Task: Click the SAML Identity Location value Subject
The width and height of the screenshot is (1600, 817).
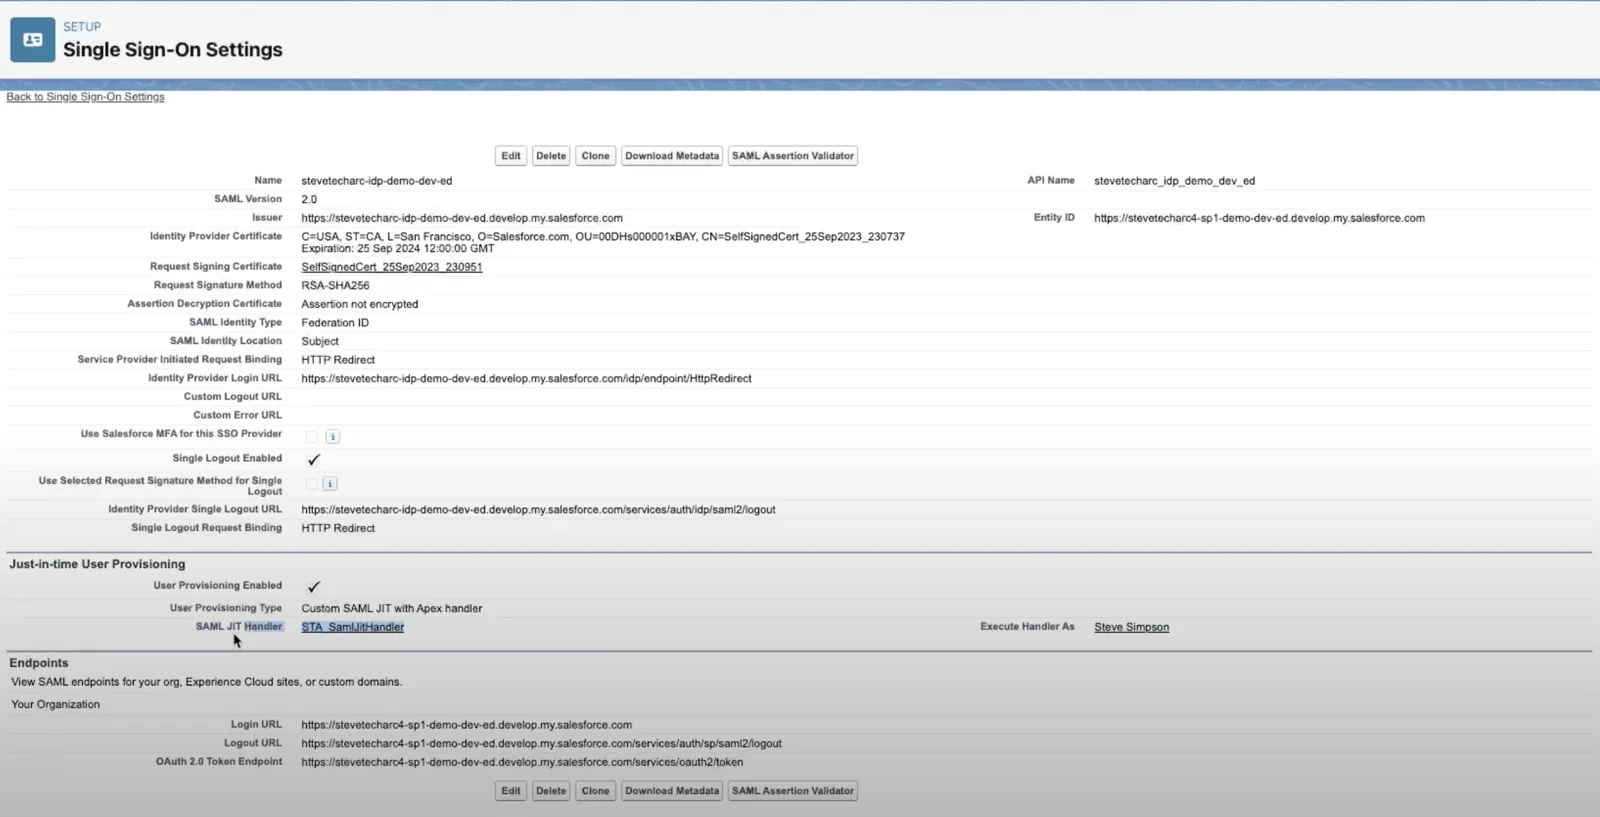Action: (x=320, y=342)
